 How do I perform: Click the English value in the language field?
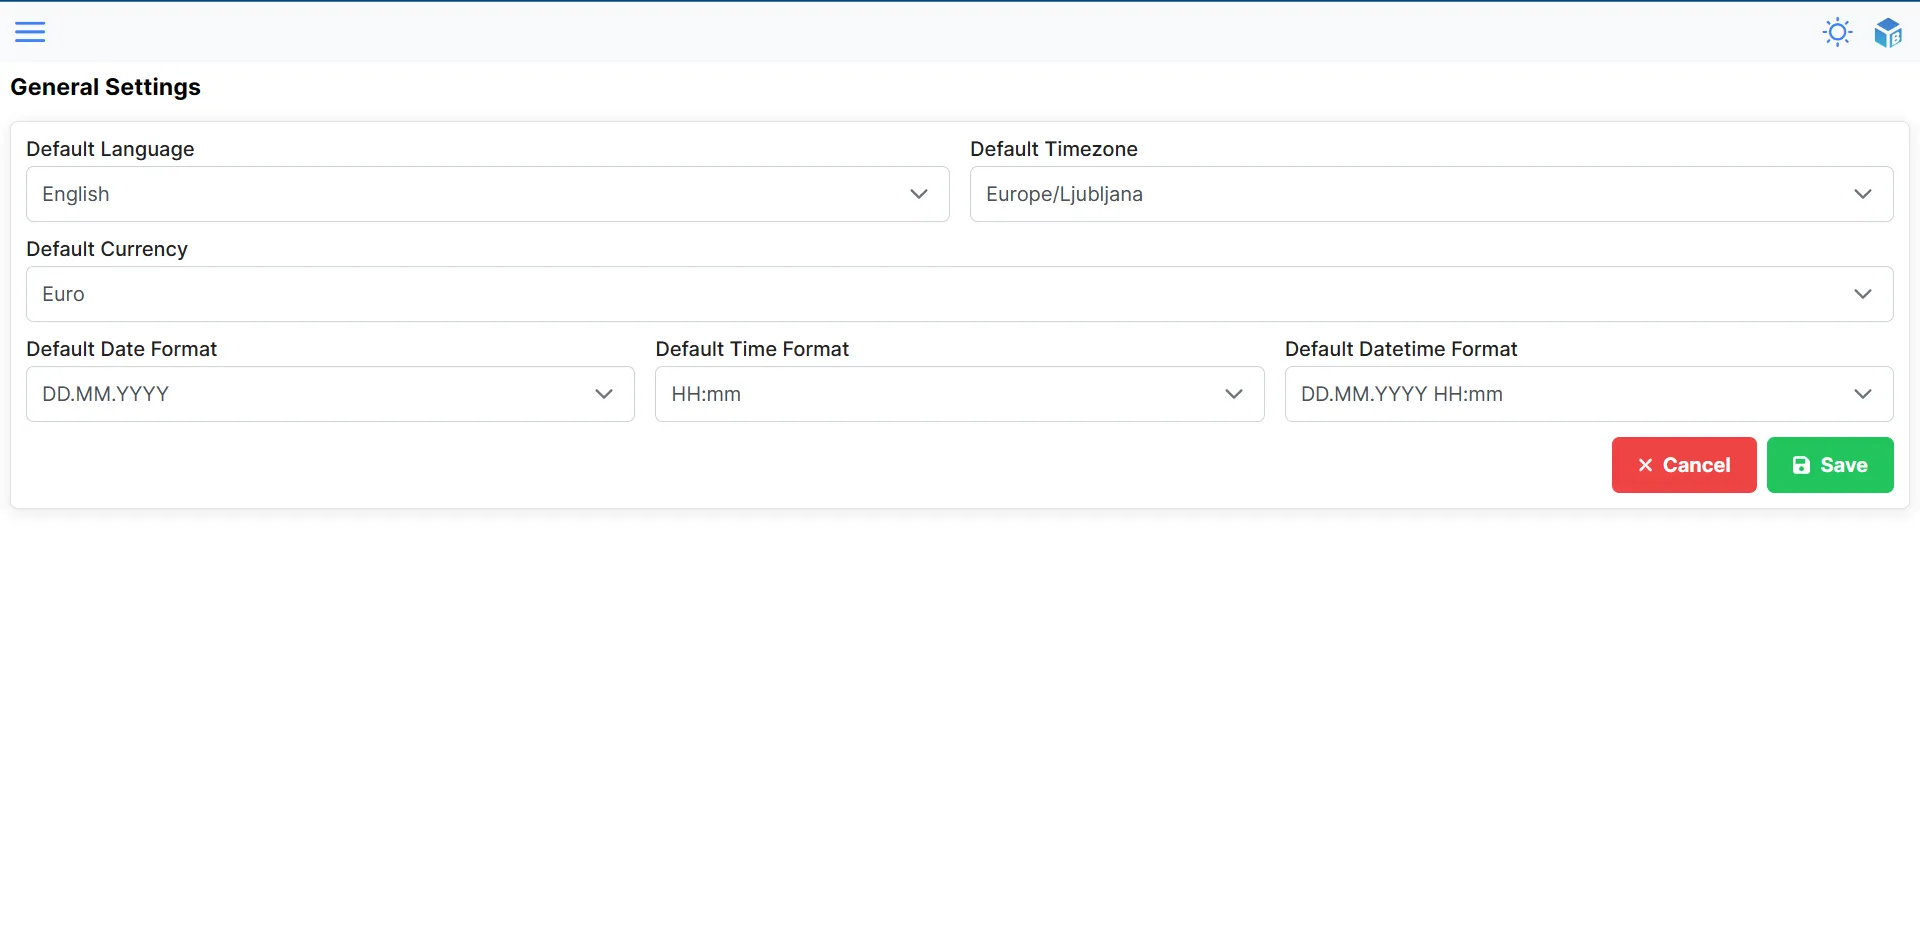75,194
